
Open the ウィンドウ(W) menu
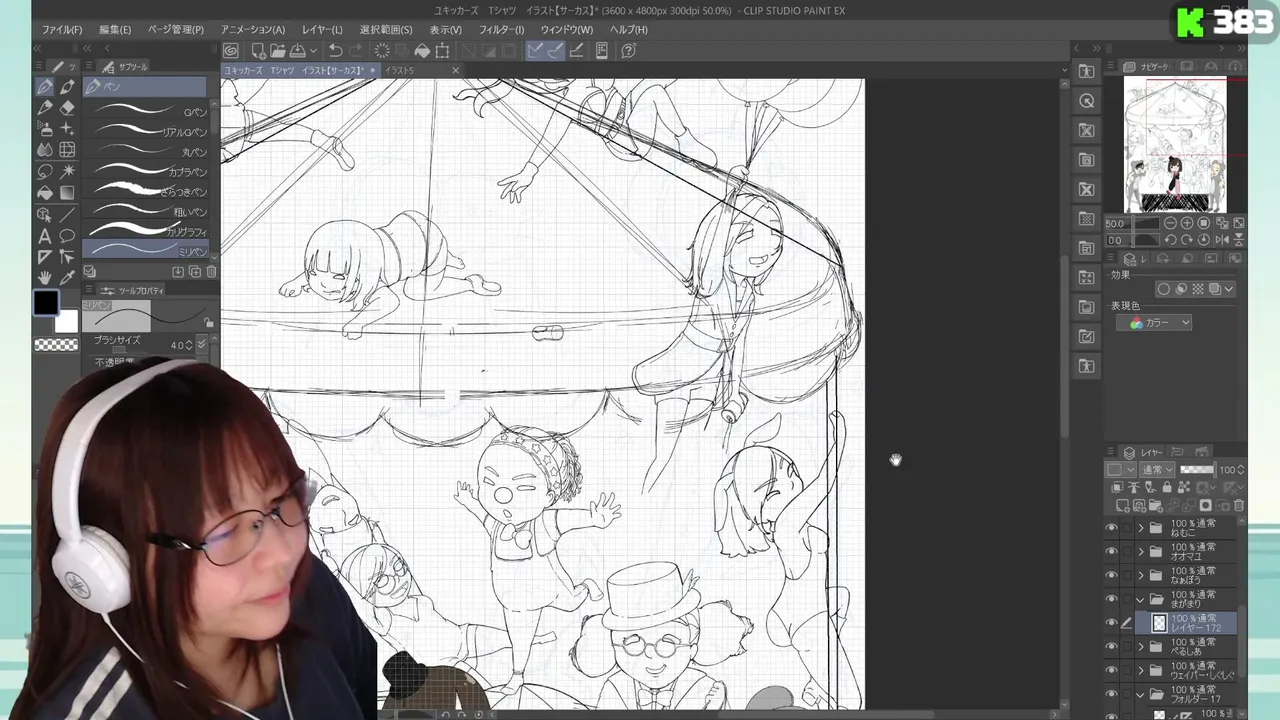[566, 30]
